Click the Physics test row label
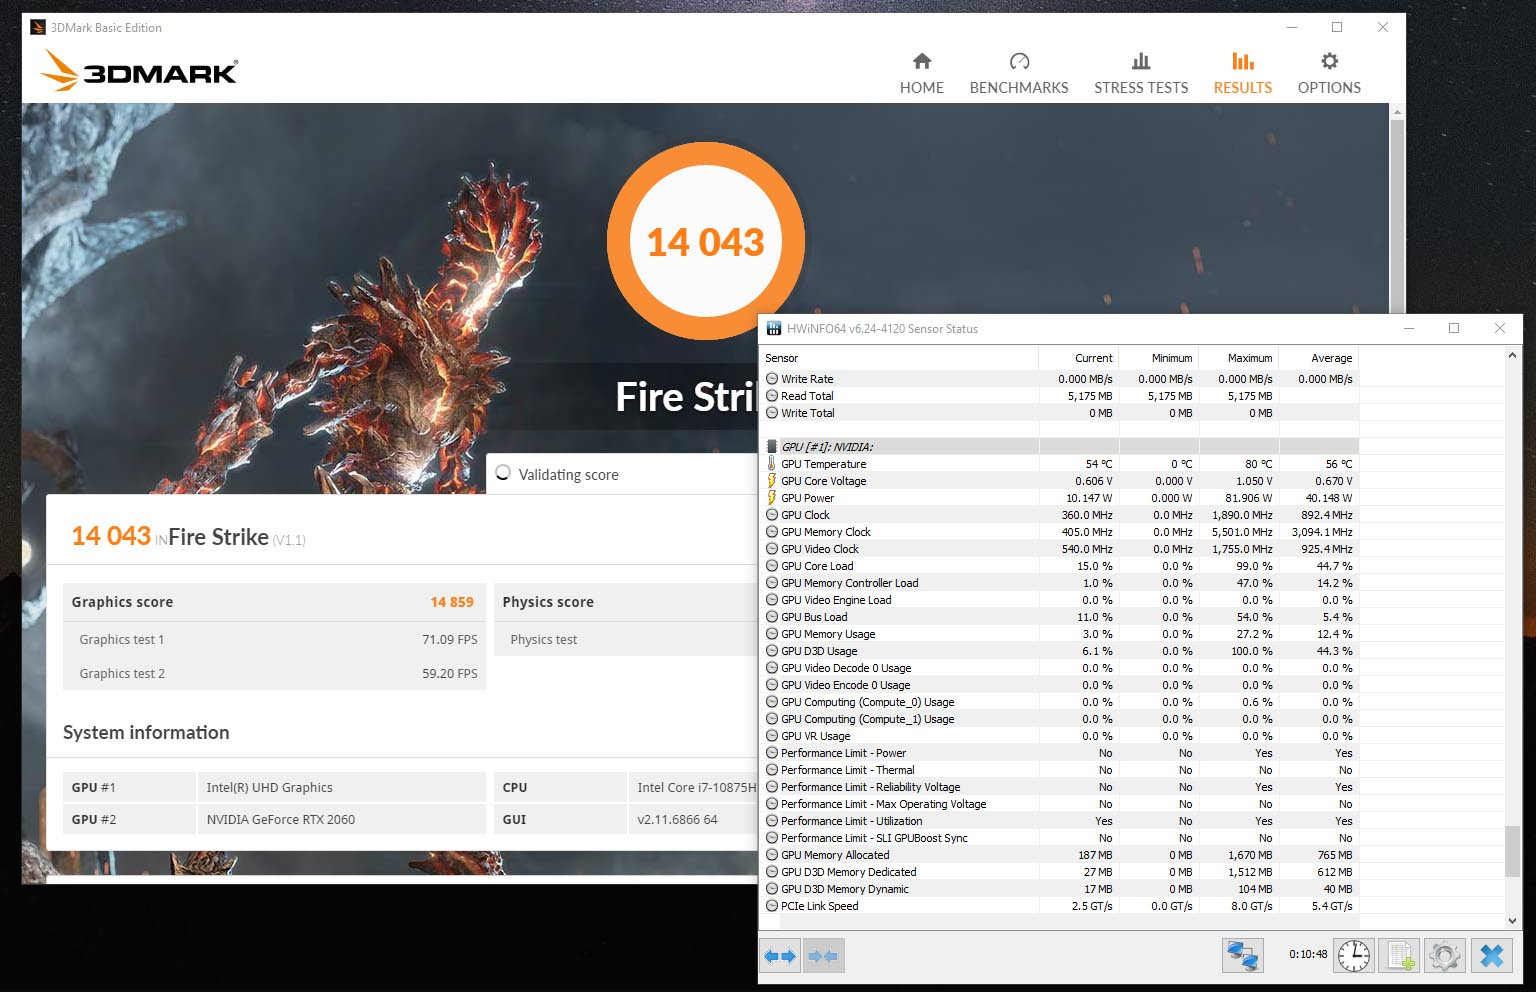 pos(544,640)
